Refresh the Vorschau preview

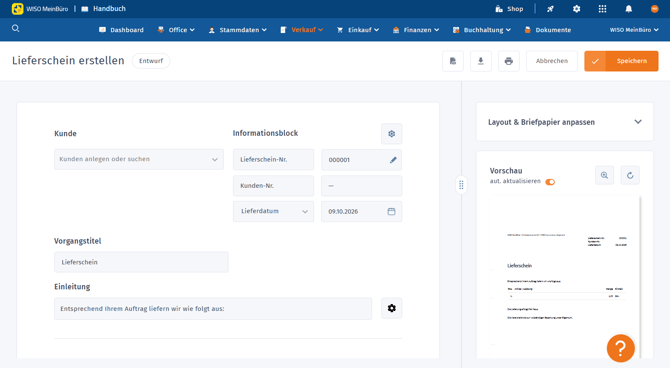(x=630, y=175)
